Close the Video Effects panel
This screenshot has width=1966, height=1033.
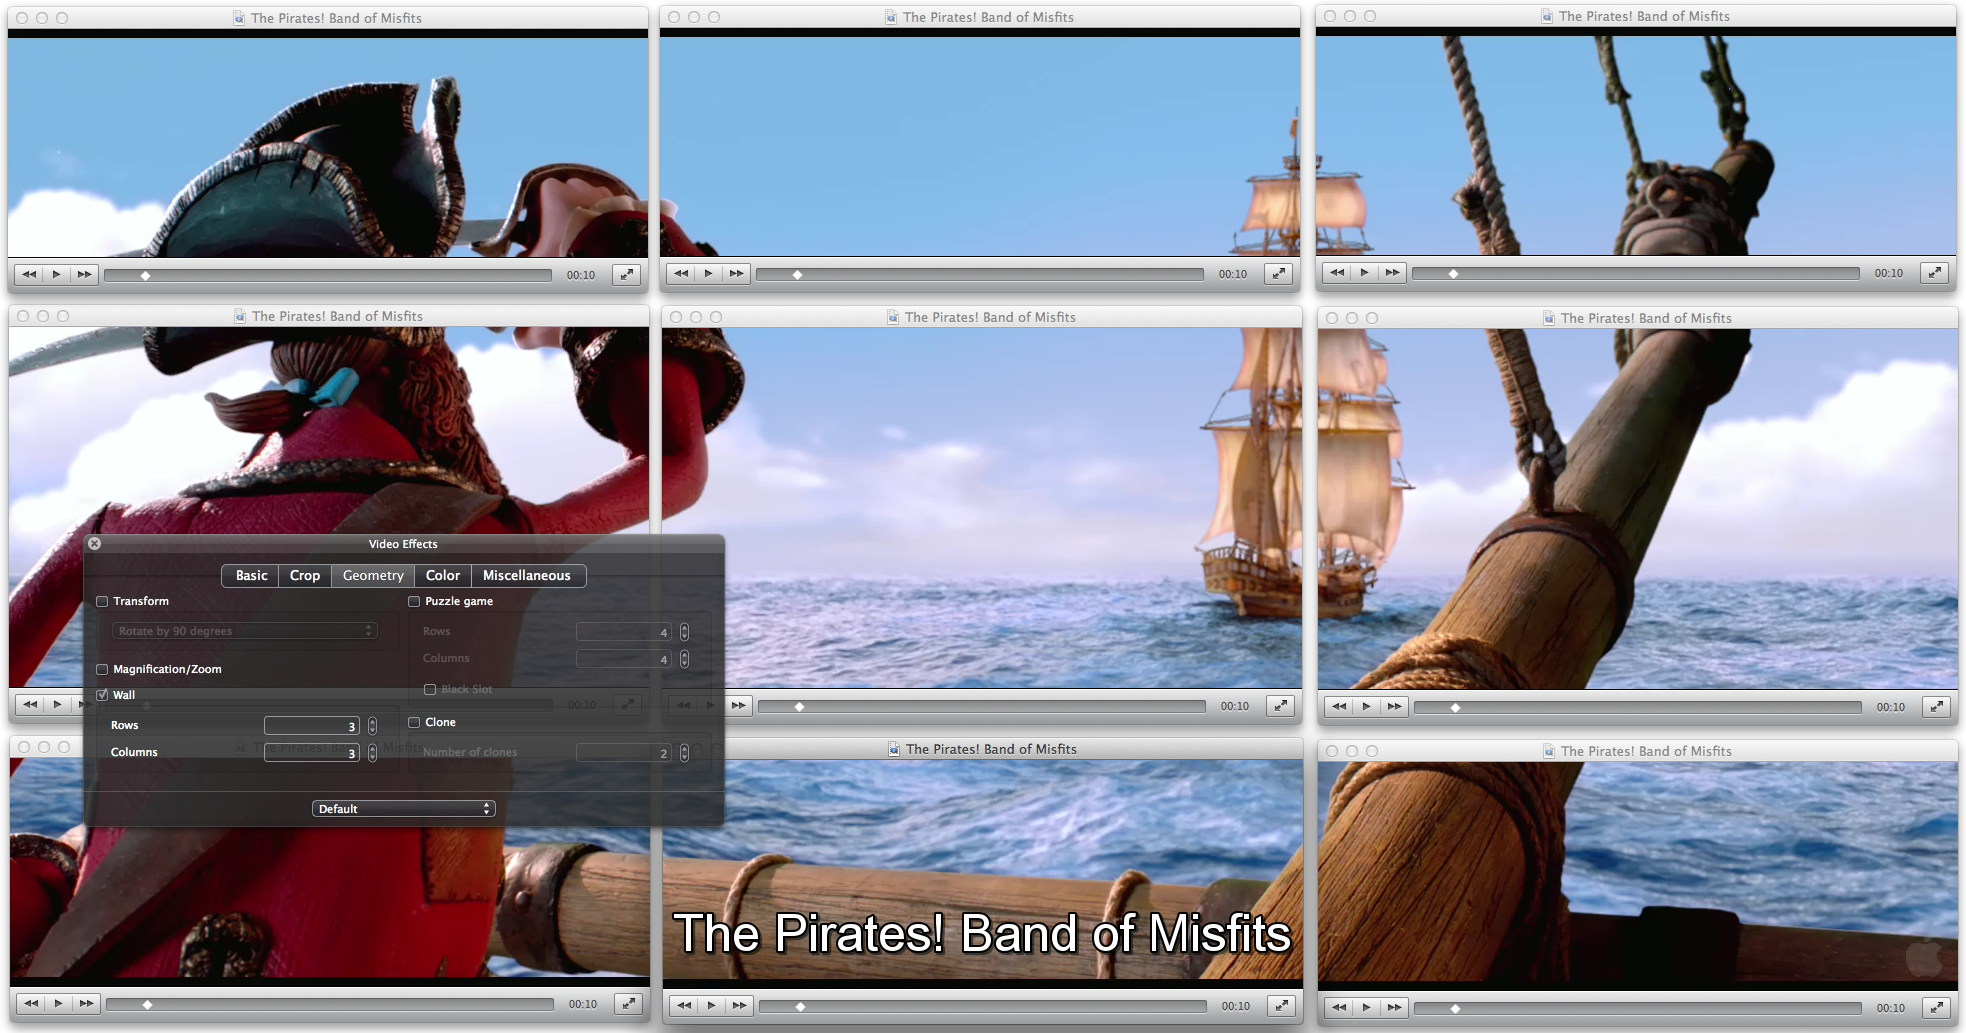pyautogui.click(x=94, y=544)
